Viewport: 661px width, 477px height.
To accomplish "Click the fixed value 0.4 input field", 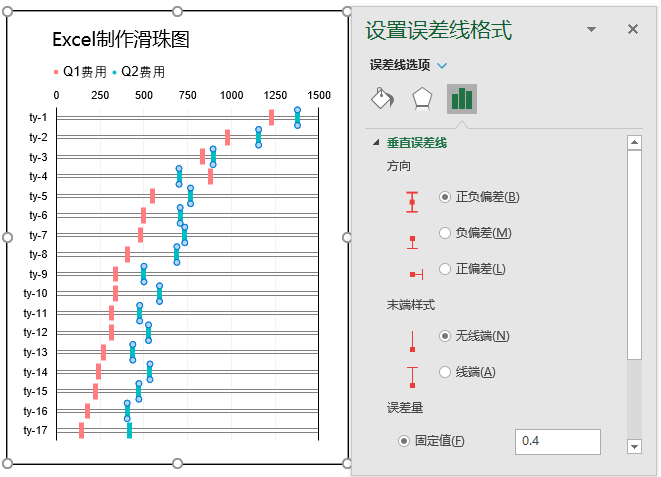I will 557,442.
